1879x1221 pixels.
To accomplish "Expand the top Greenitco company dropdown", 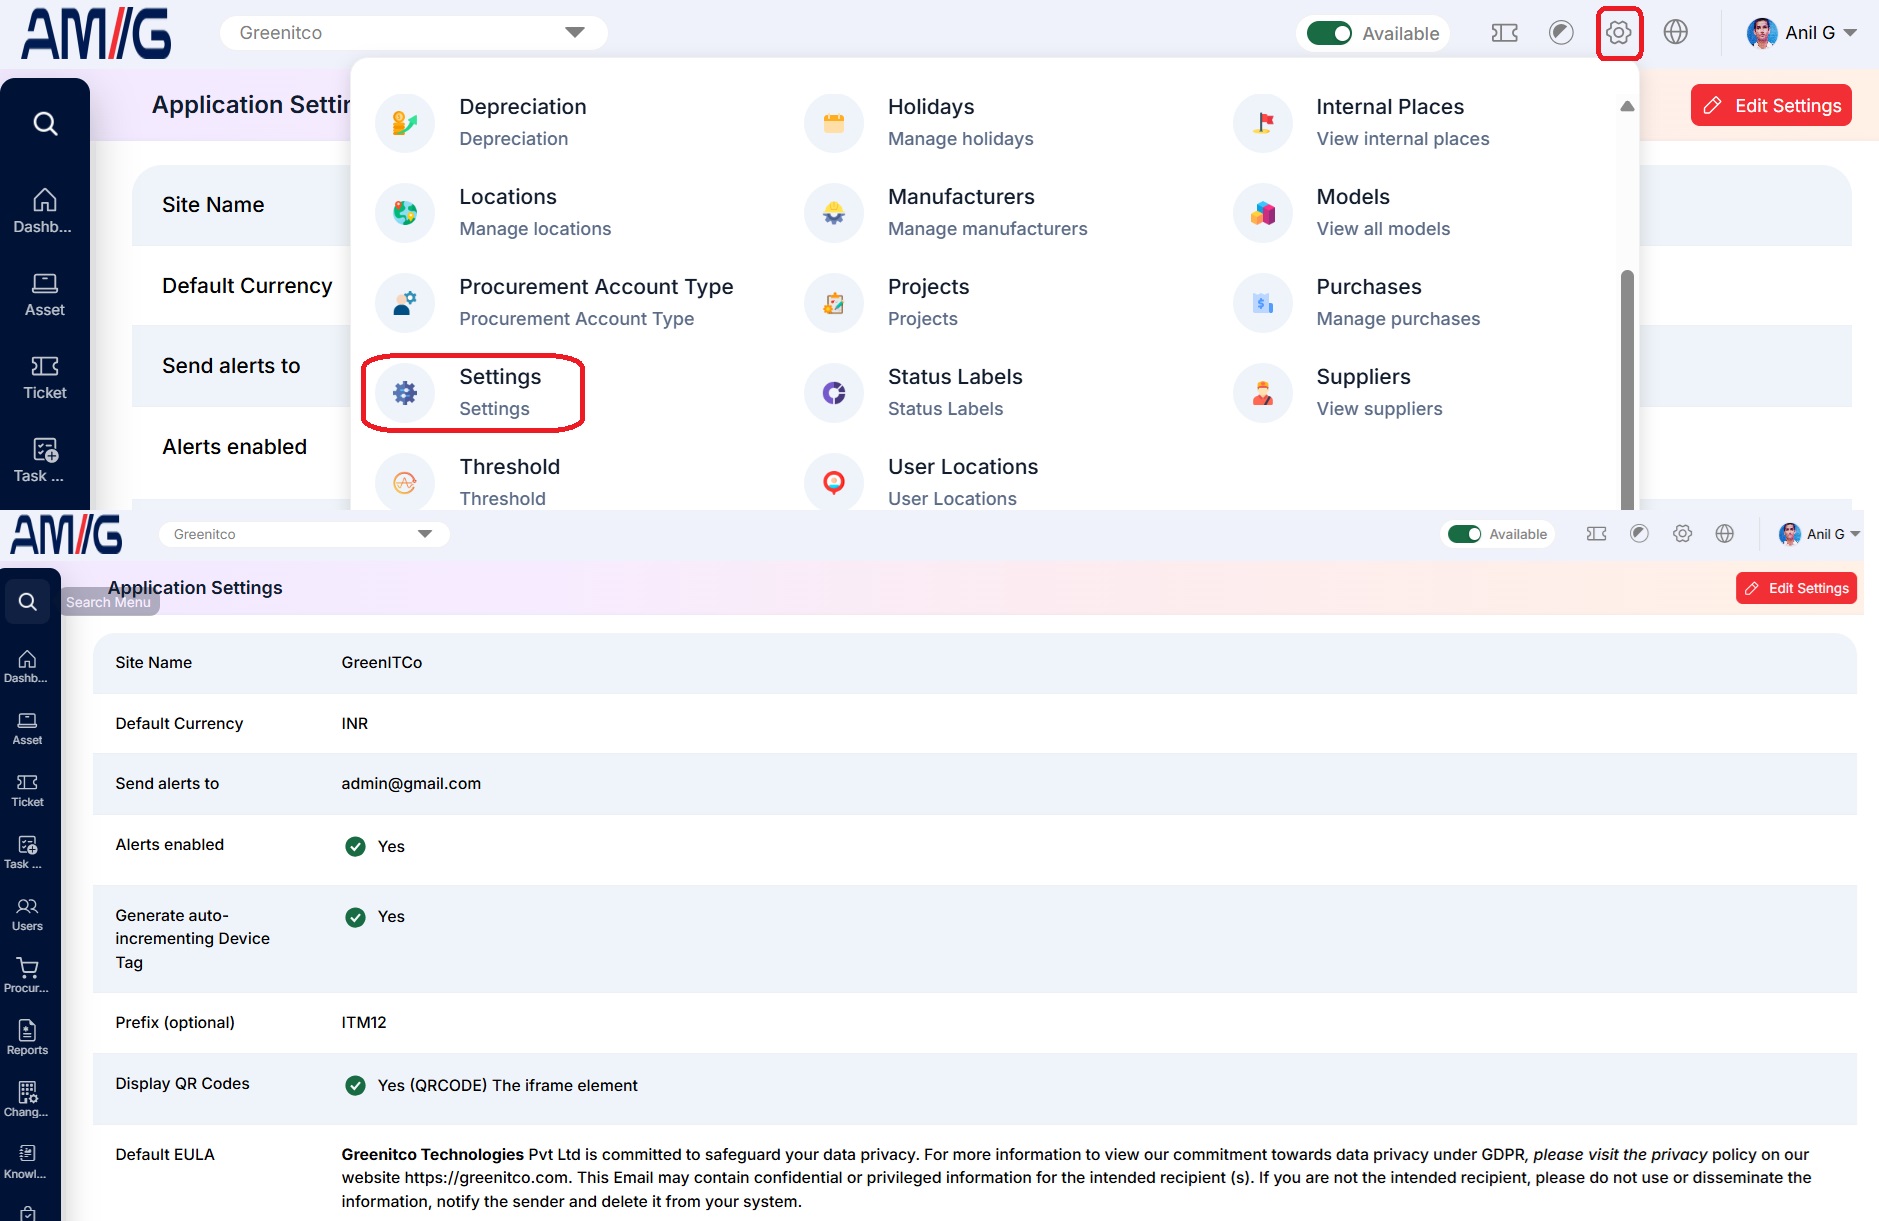I will pos(413,33).
